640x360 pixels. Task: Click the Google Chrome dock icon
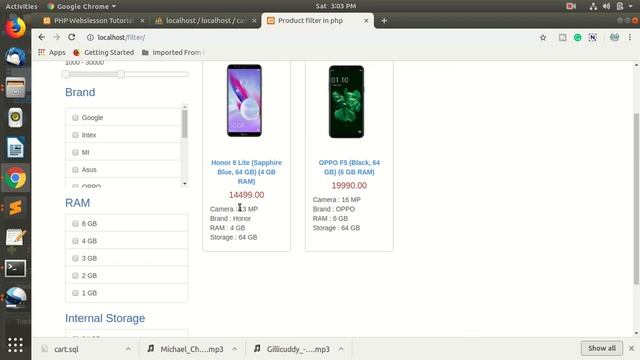[x=16, y=178]
